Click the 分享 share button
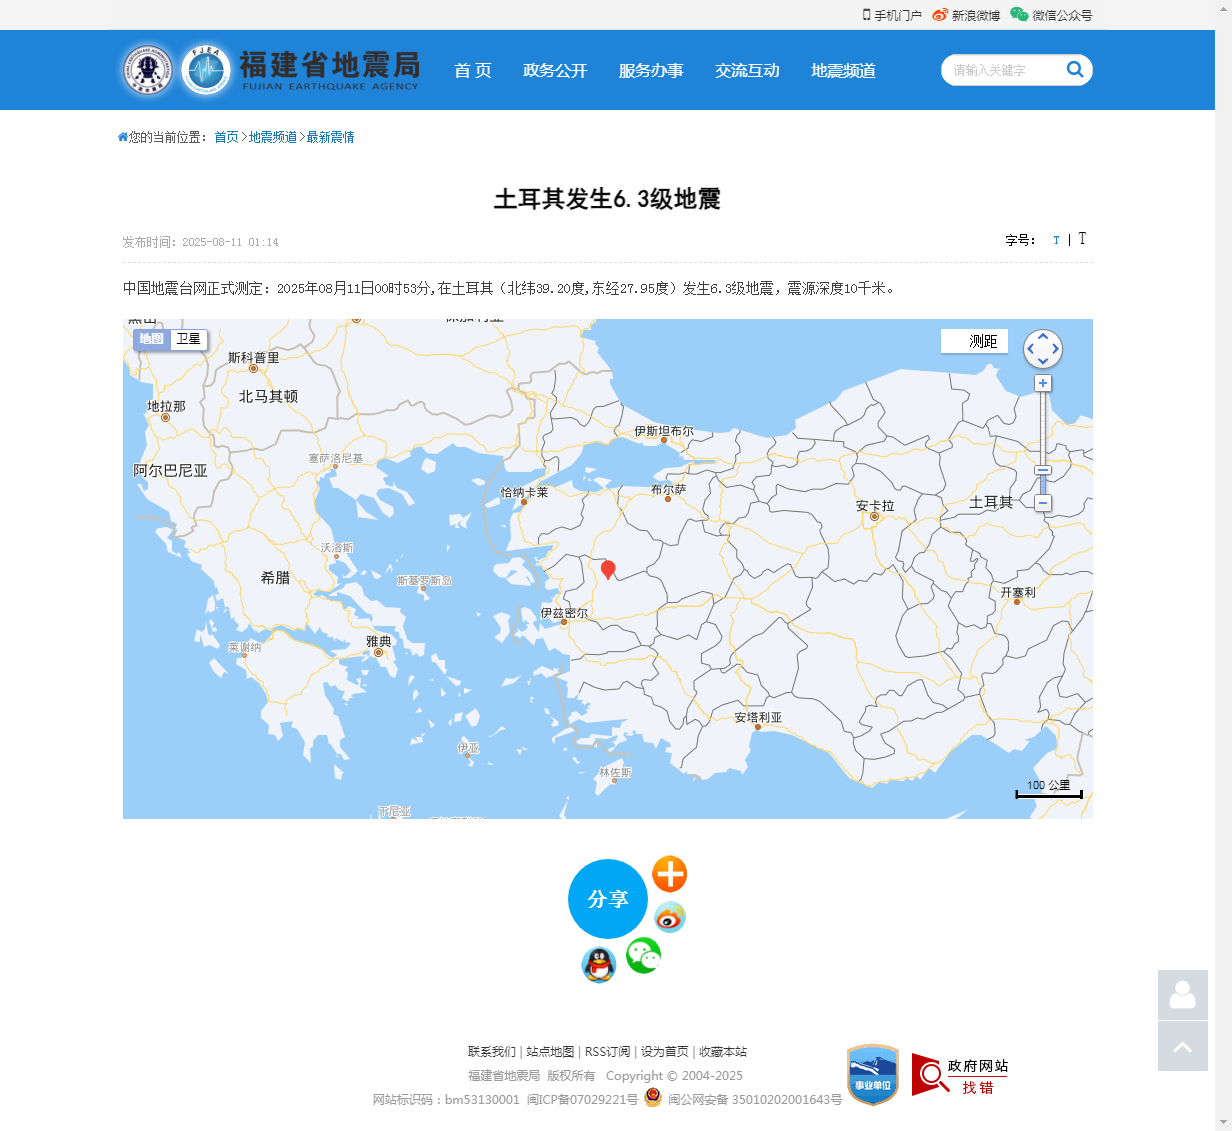Image resolution: width=1232 pixels, height=1131 pixels. [x=608, y=899]
